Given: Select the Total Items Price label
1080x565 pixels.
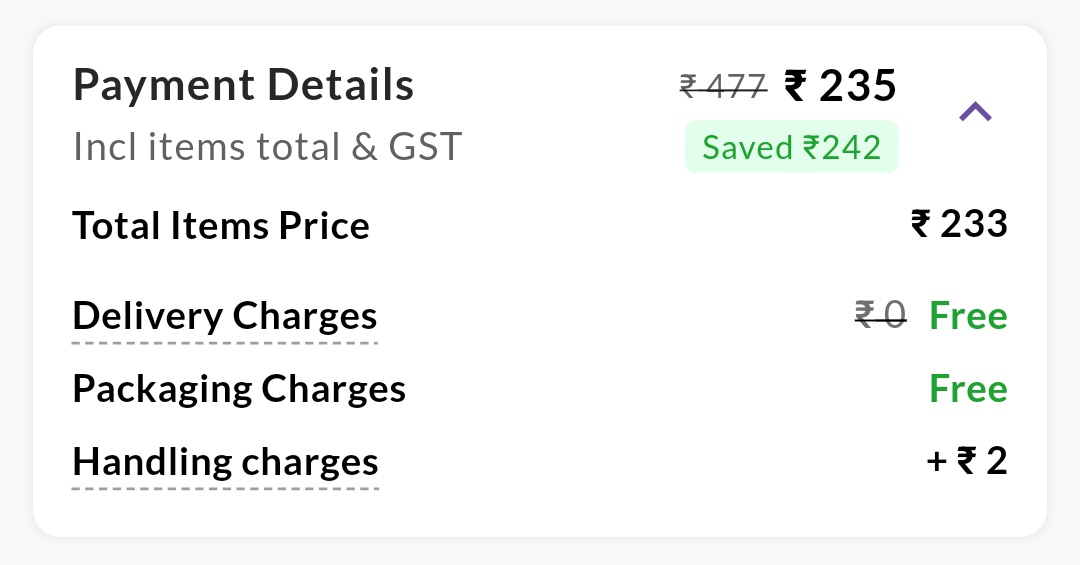Looking at the screenshot, I should point(221,226).
